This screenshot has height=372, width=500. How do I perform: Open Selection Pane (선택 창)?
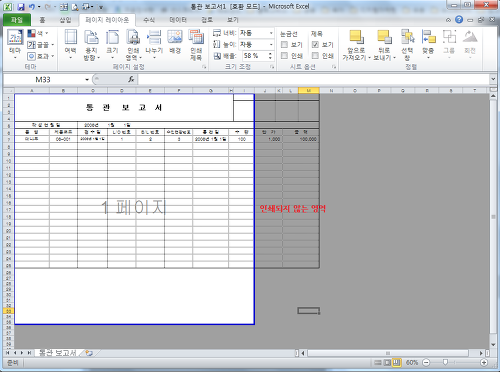tap(407, 45)
